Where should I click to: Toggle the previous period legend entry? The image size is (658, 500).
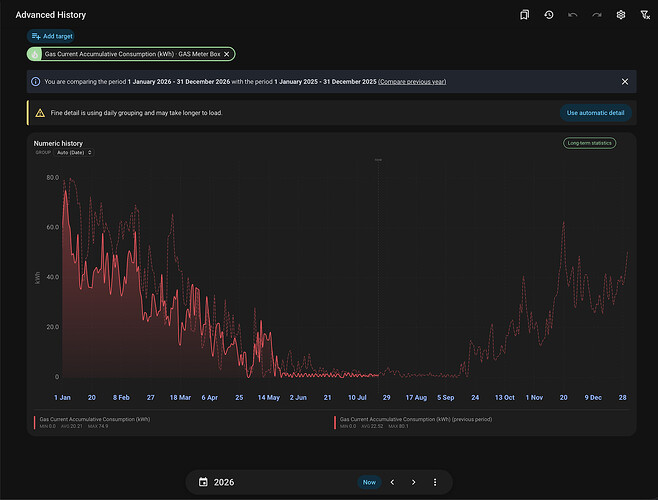point(413,422)
